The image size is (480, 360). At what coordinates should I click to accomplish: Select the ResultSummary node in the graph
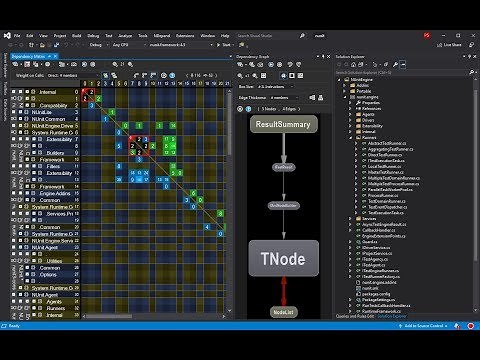284,124
